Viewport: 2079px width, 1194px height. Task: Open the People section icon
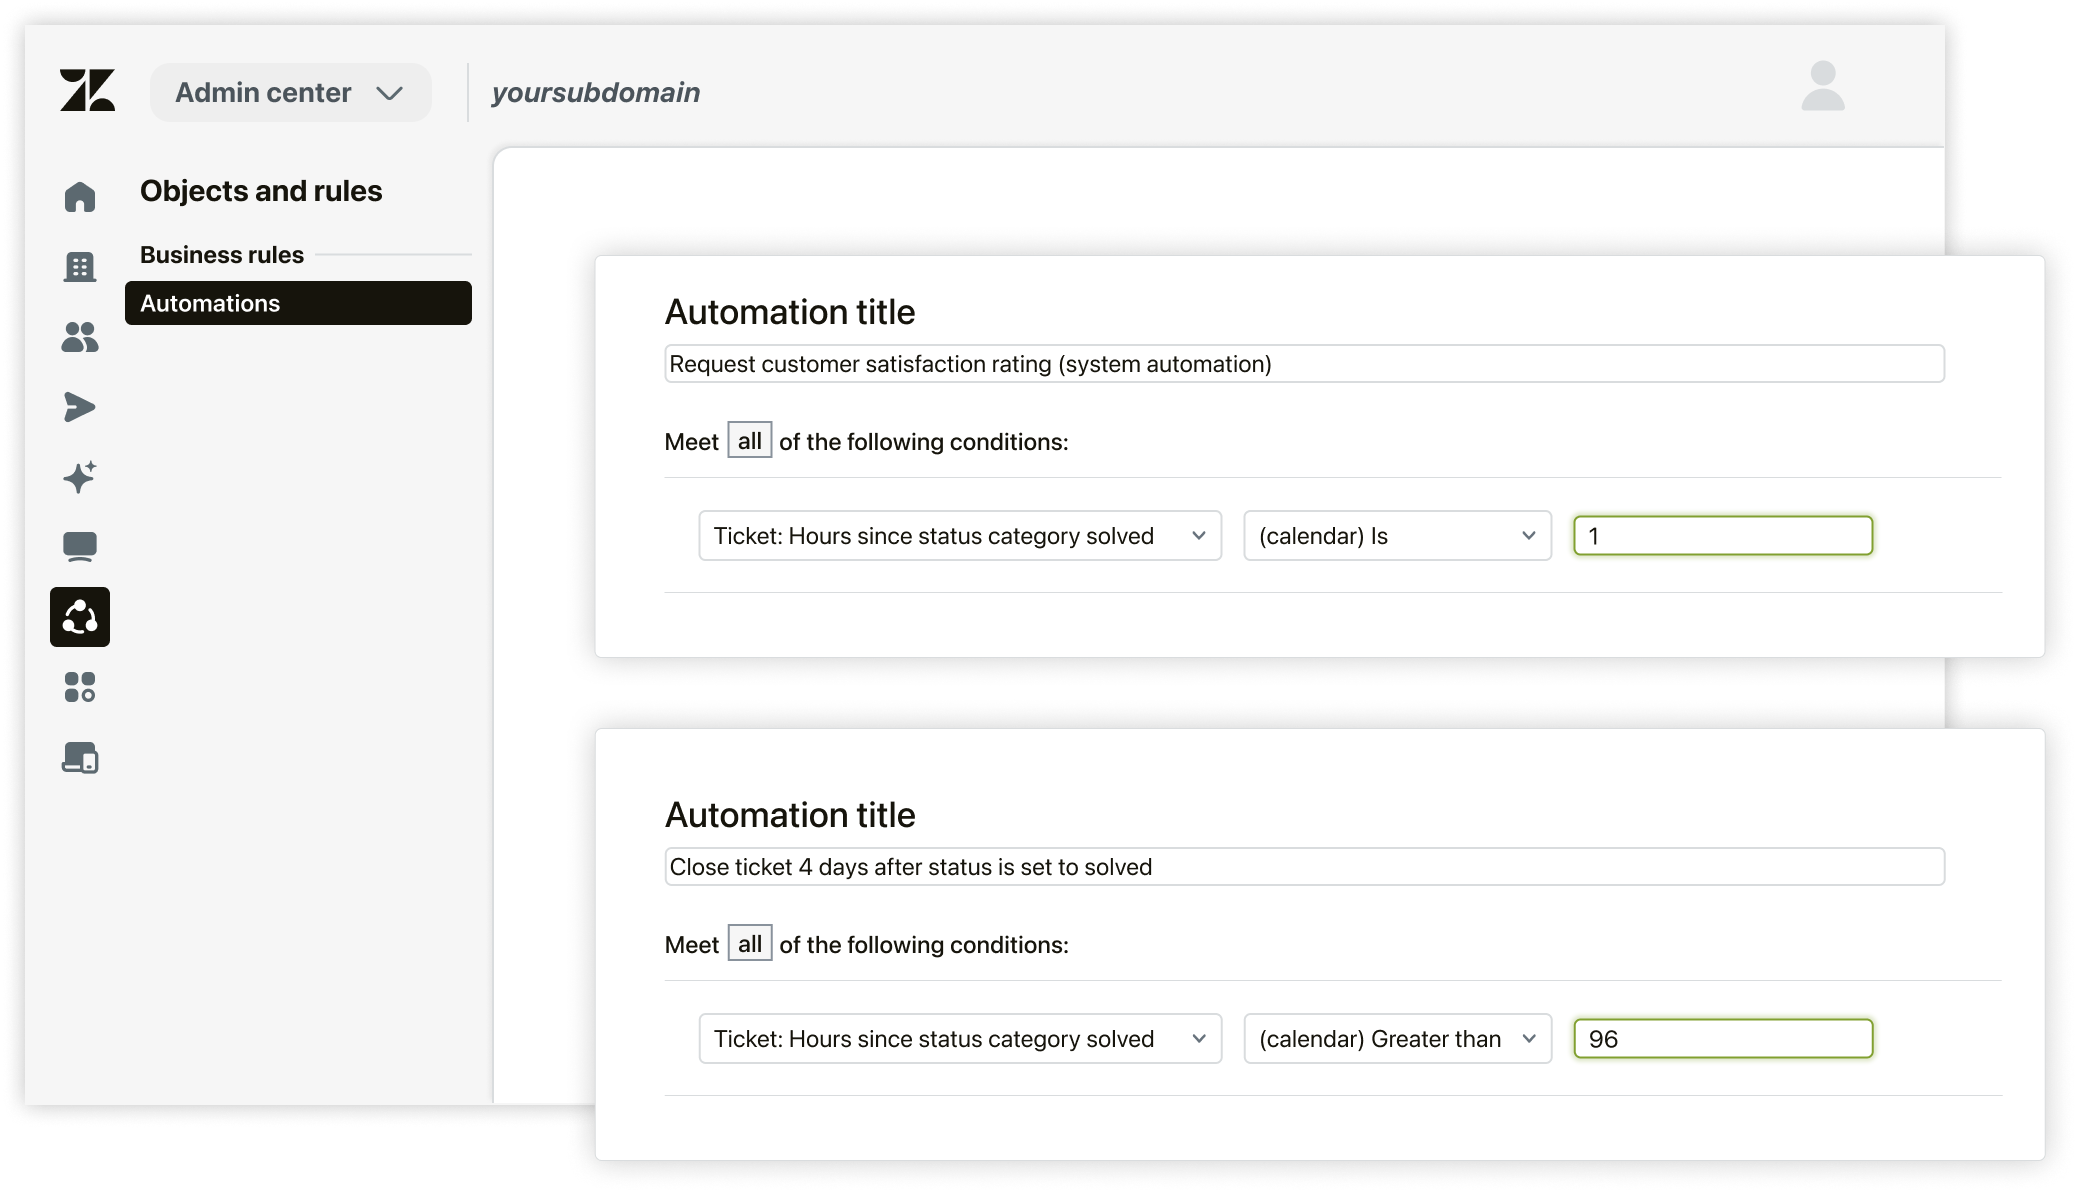tap(80, 337)
